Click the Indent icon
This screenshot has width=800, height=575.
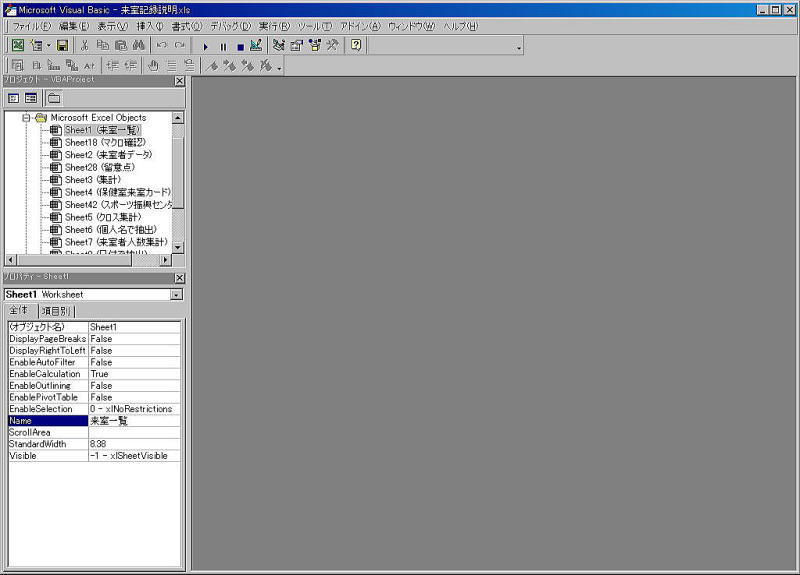tap(113, 65)
